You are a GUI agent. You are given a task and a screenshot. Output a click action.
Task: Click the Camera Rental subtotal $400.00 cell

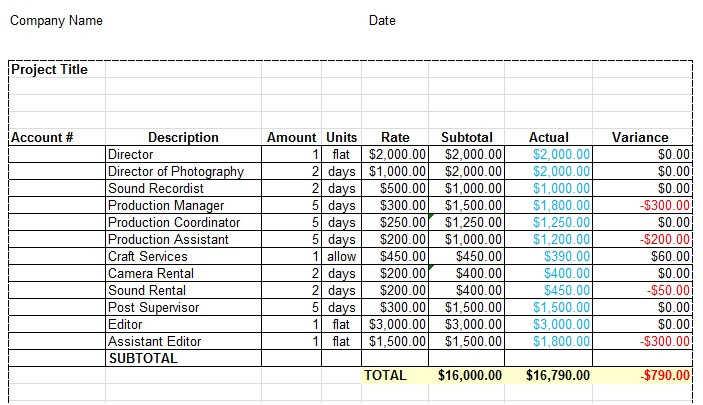pyautogui.click(x=466, y=274)
